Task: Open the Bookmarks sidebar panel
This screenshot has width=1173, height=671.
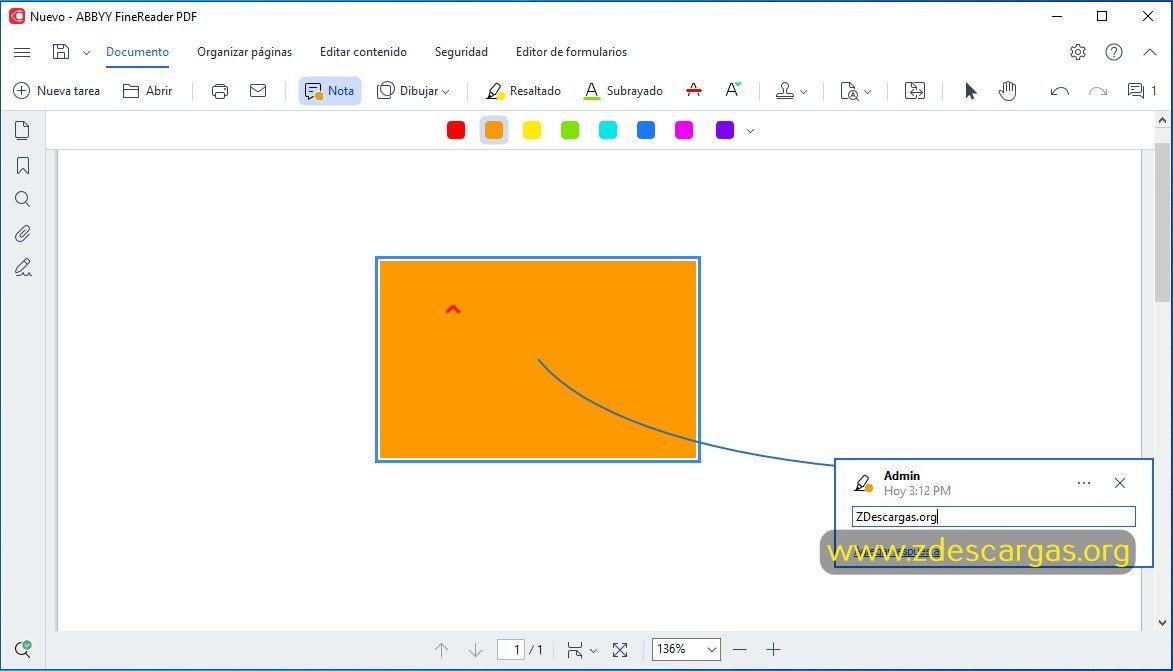Action: [22, 165]
